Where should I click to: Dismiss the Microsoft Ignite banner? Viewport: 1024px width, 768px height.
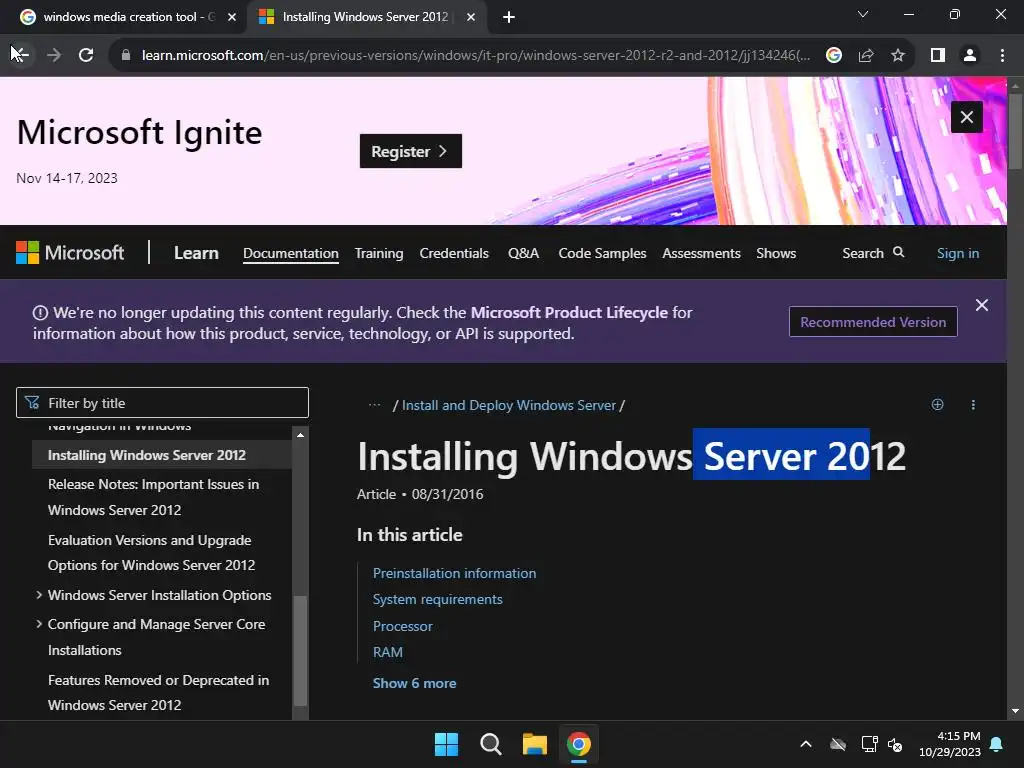point(967,117)
